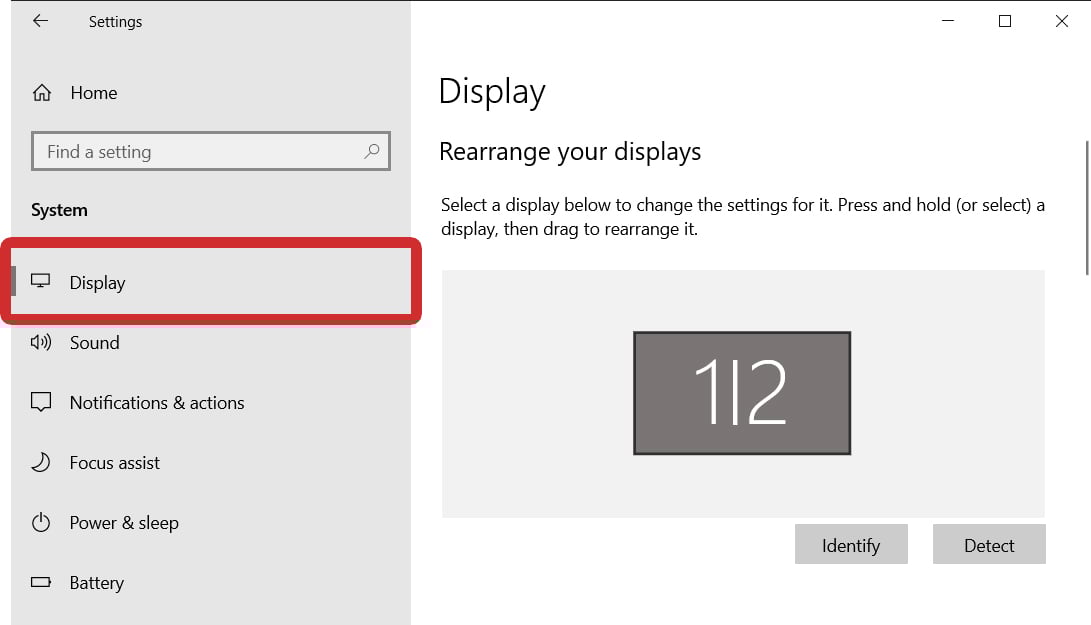Click the Detect button

pyautogui.click(x=989, y=544)
